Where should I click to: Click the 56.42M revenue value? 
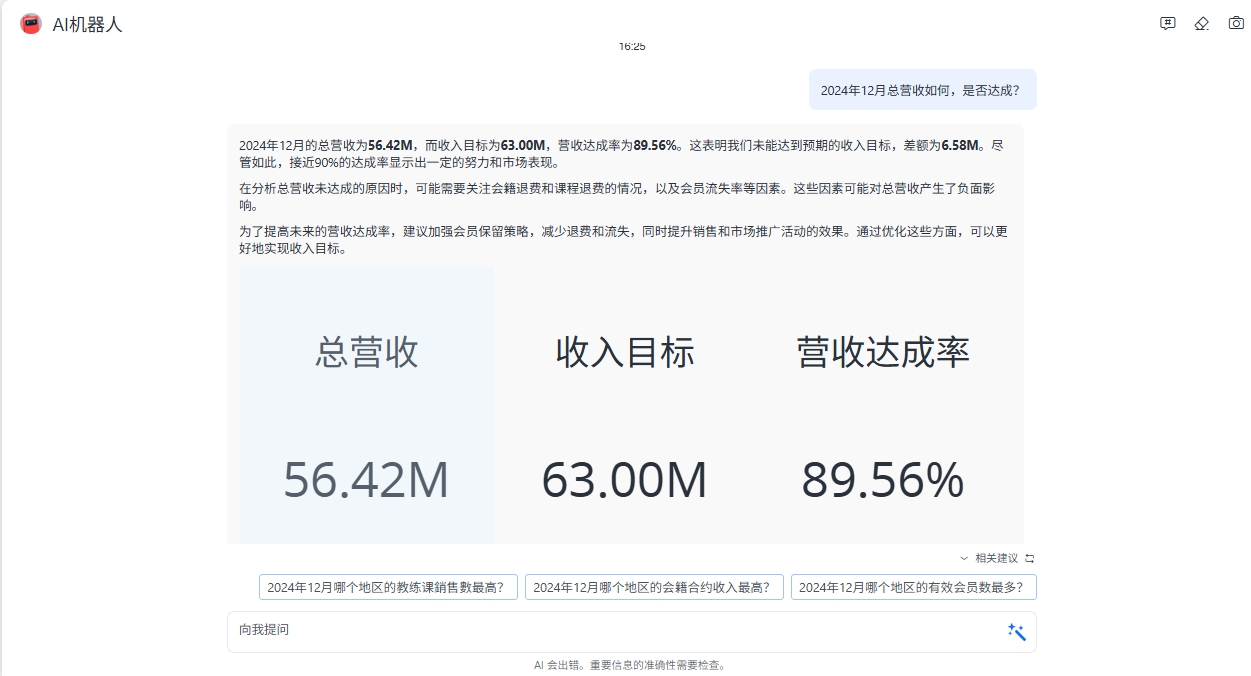pyautogui.click(x=366, y=481)
